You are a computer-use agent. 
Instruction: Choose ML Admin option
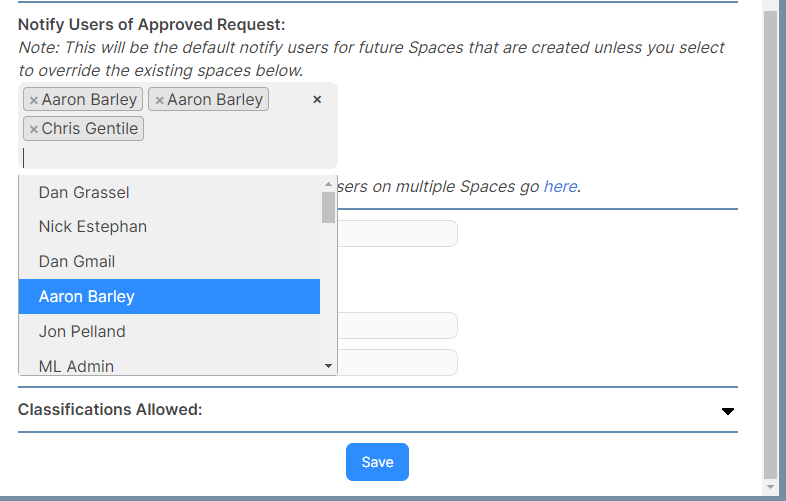coord(169,362)
